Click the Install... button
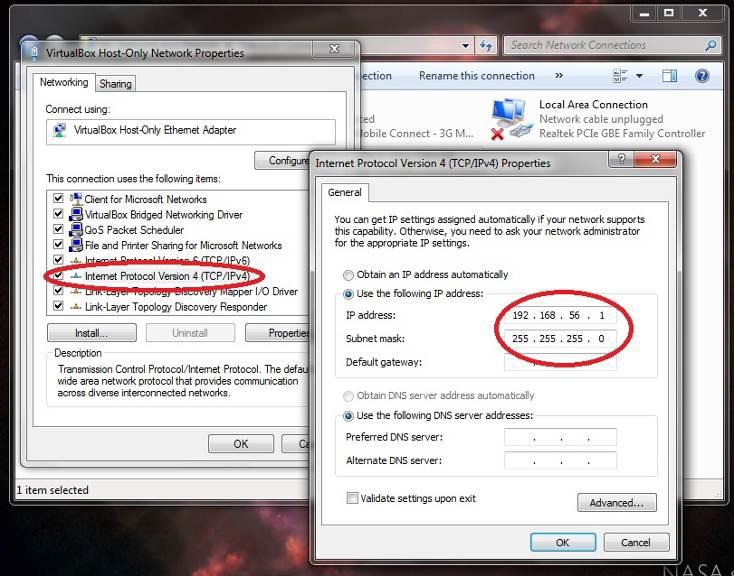 pos(92,333)
